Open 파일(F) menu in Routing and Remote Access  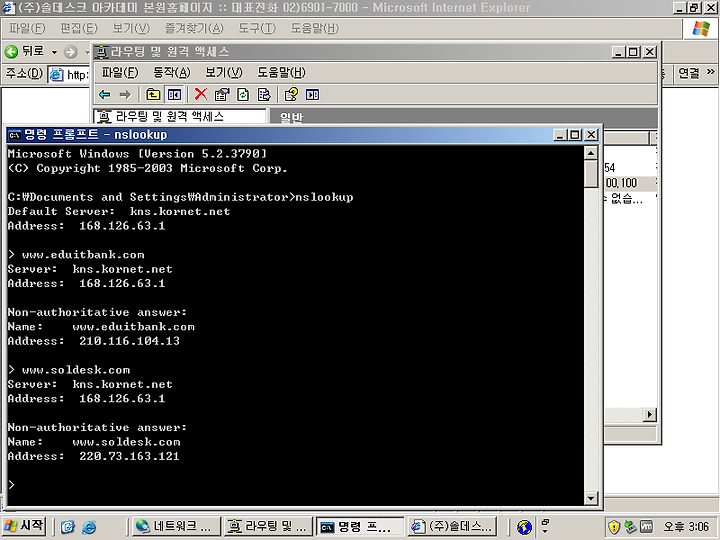pos(120,73)
